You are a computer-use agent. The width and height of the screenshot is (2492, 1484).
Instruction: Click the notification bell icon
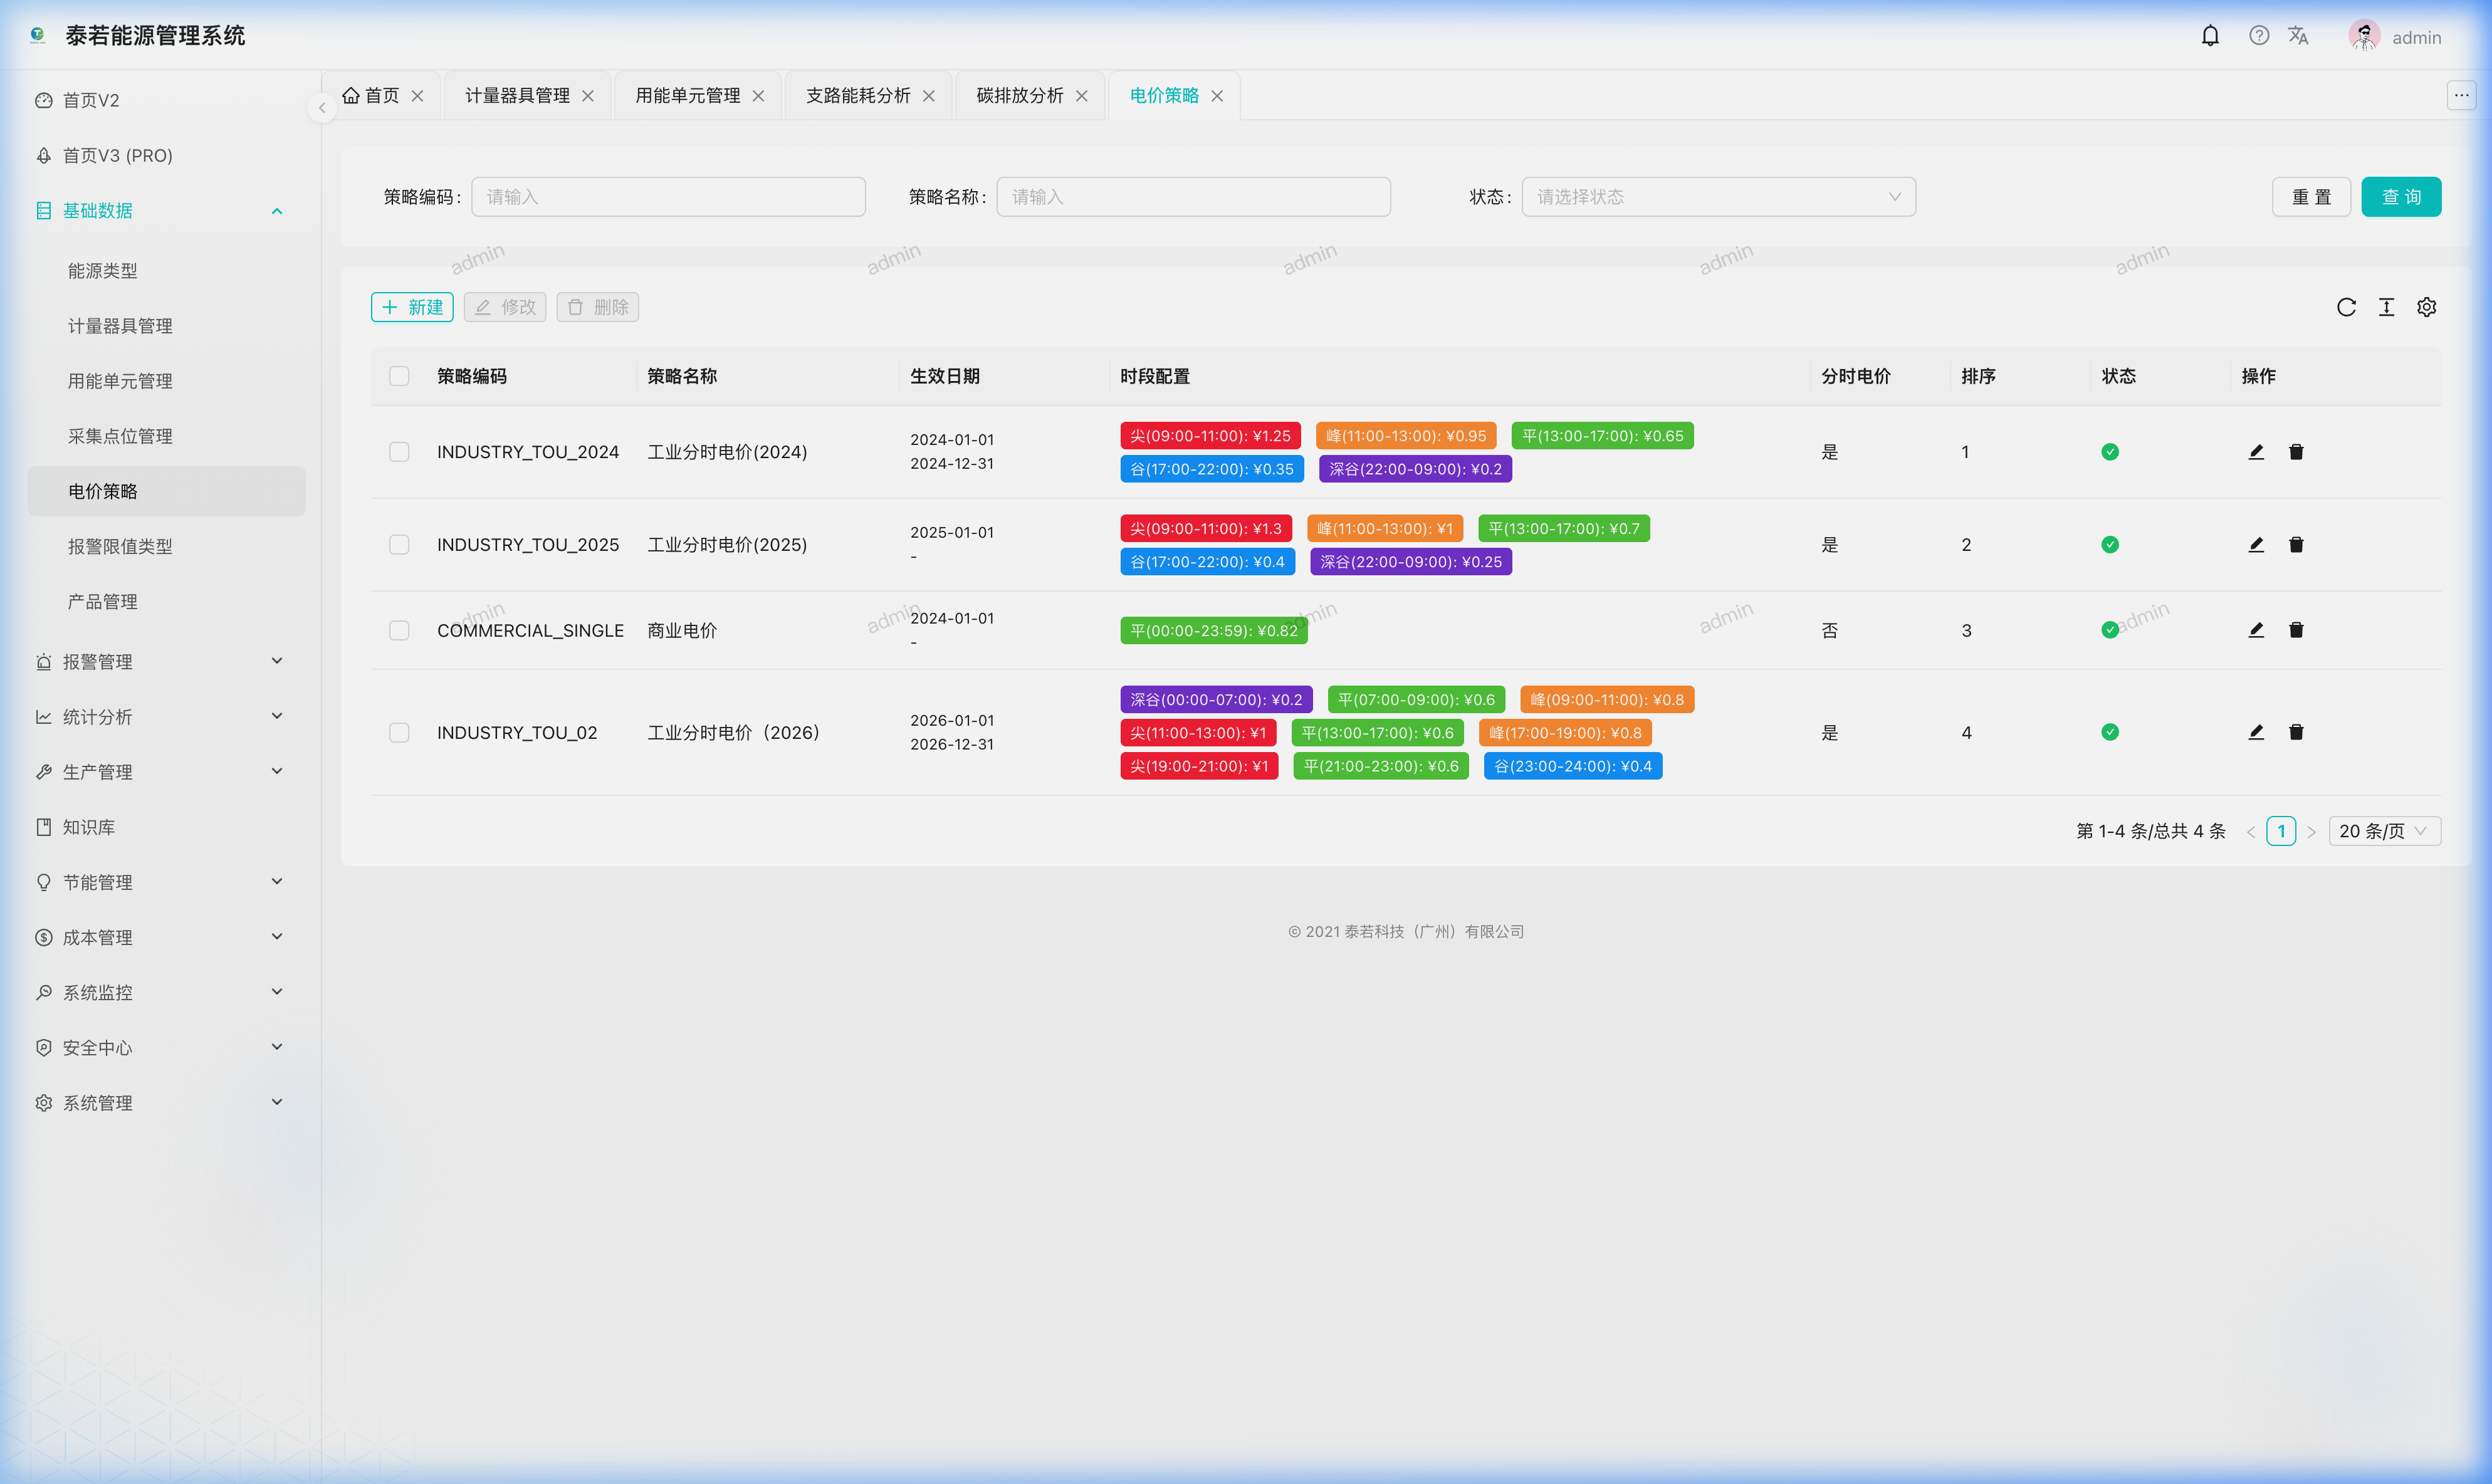[2210, 36]
